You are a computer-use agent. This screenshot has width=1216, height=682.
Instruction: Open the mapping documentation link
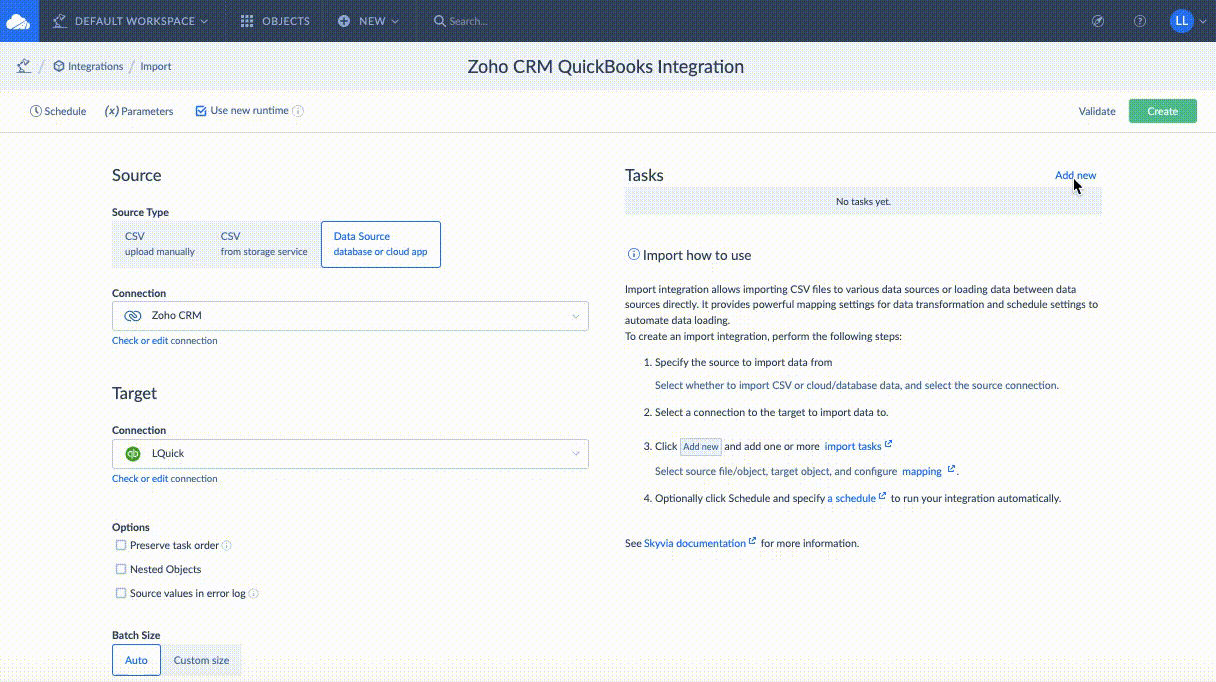(928, 471)
